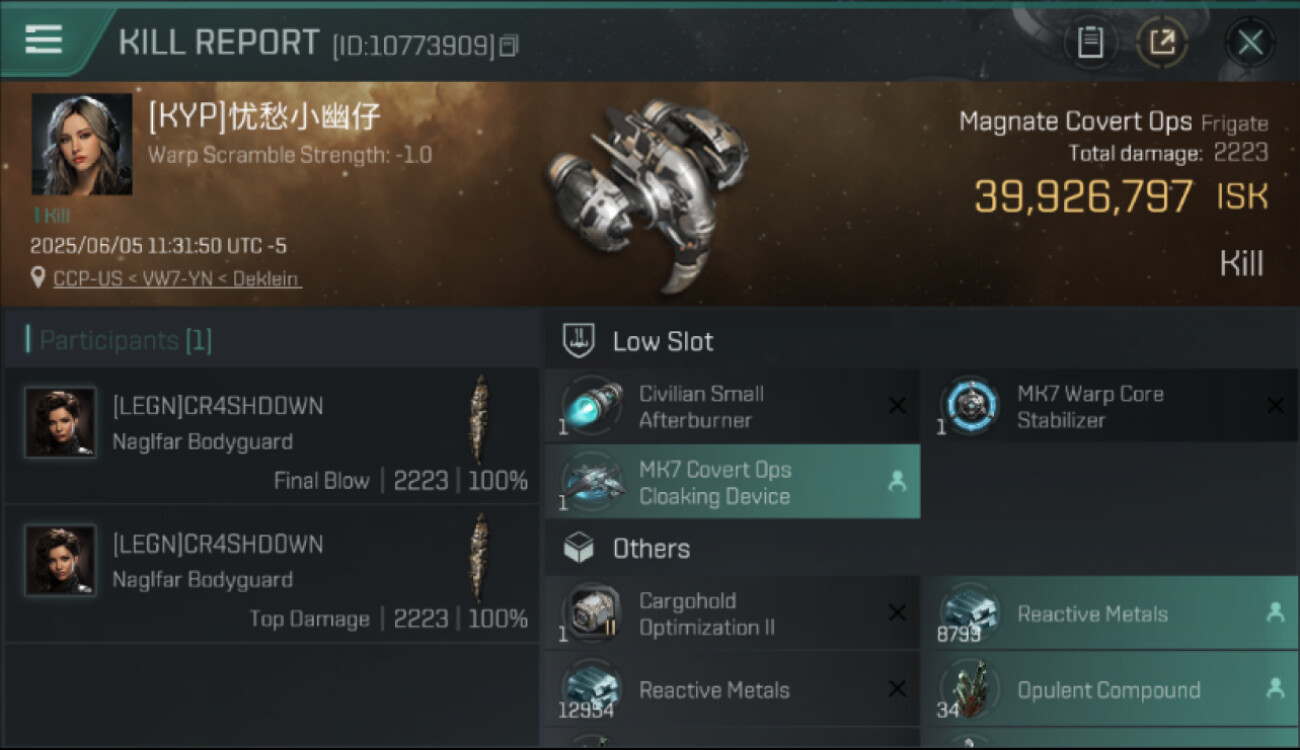Click the share export icon

coord(1162,43)
